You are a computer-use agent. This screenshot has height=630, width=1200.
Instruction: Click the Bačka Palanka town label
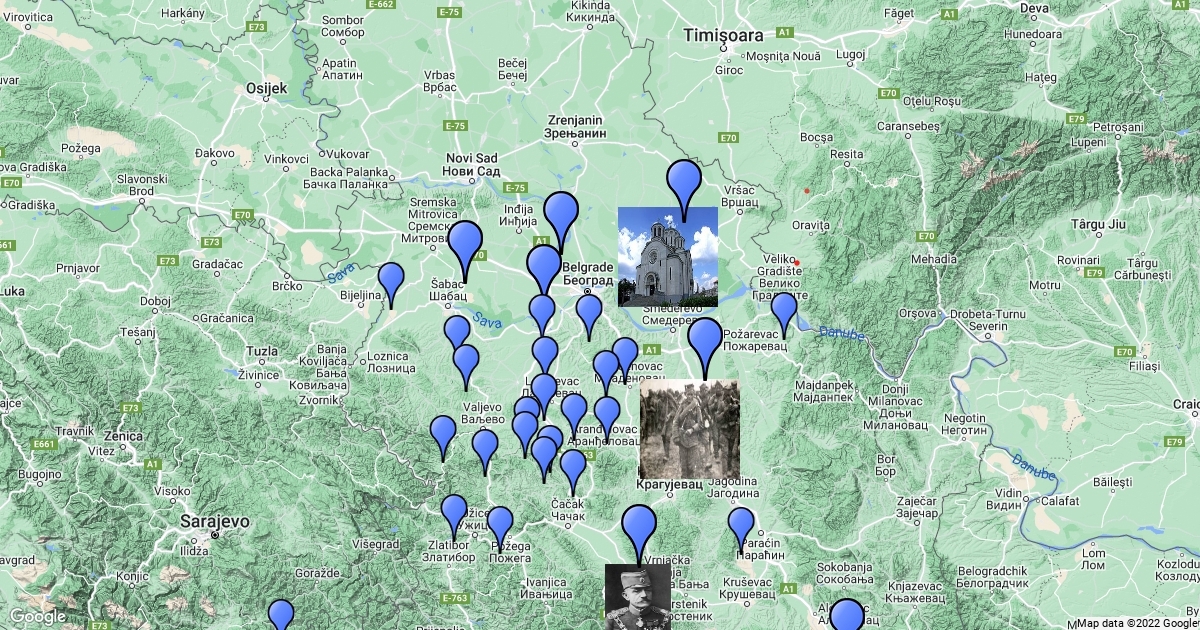pyautogui.click(x=345, y=178)
